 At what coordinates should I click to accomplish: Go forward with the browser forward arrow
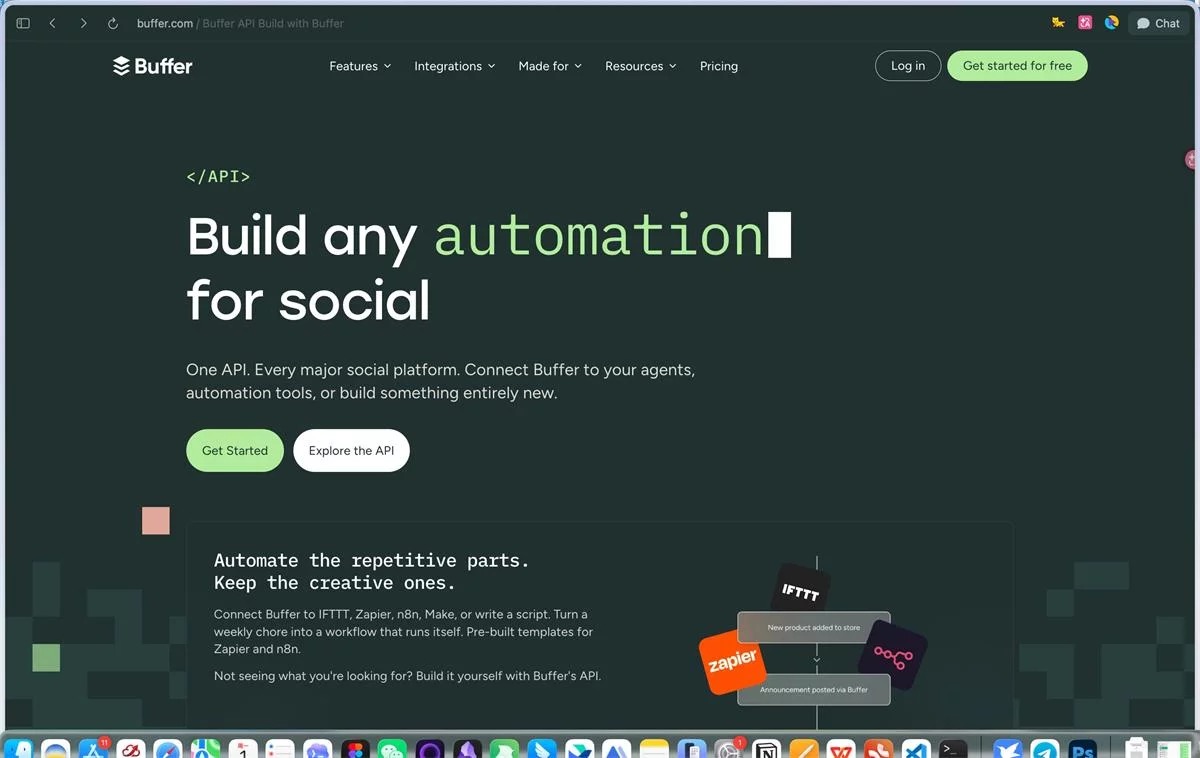point(83,23)
